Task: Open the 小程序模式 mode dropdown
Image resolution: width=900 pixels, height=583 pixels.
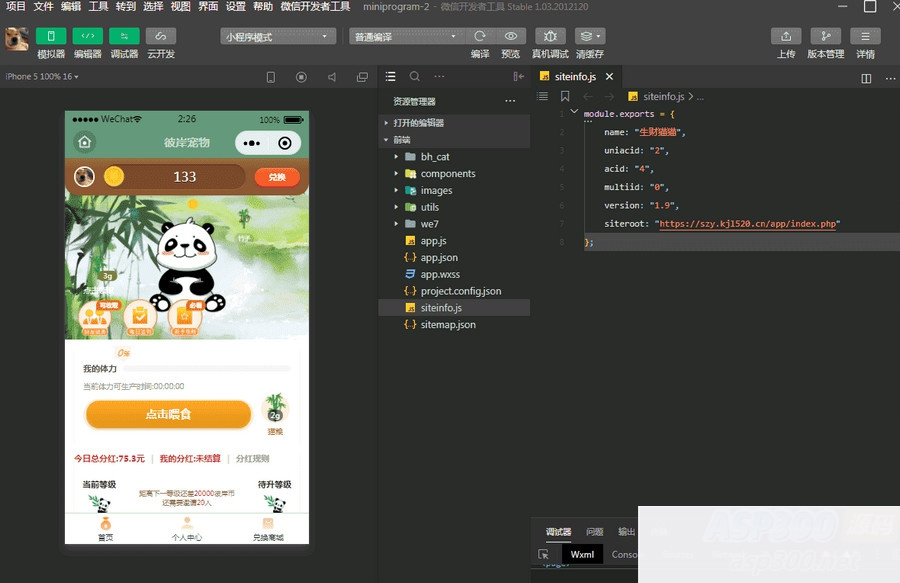Action: pyautogui.click(x=280, y=35)
